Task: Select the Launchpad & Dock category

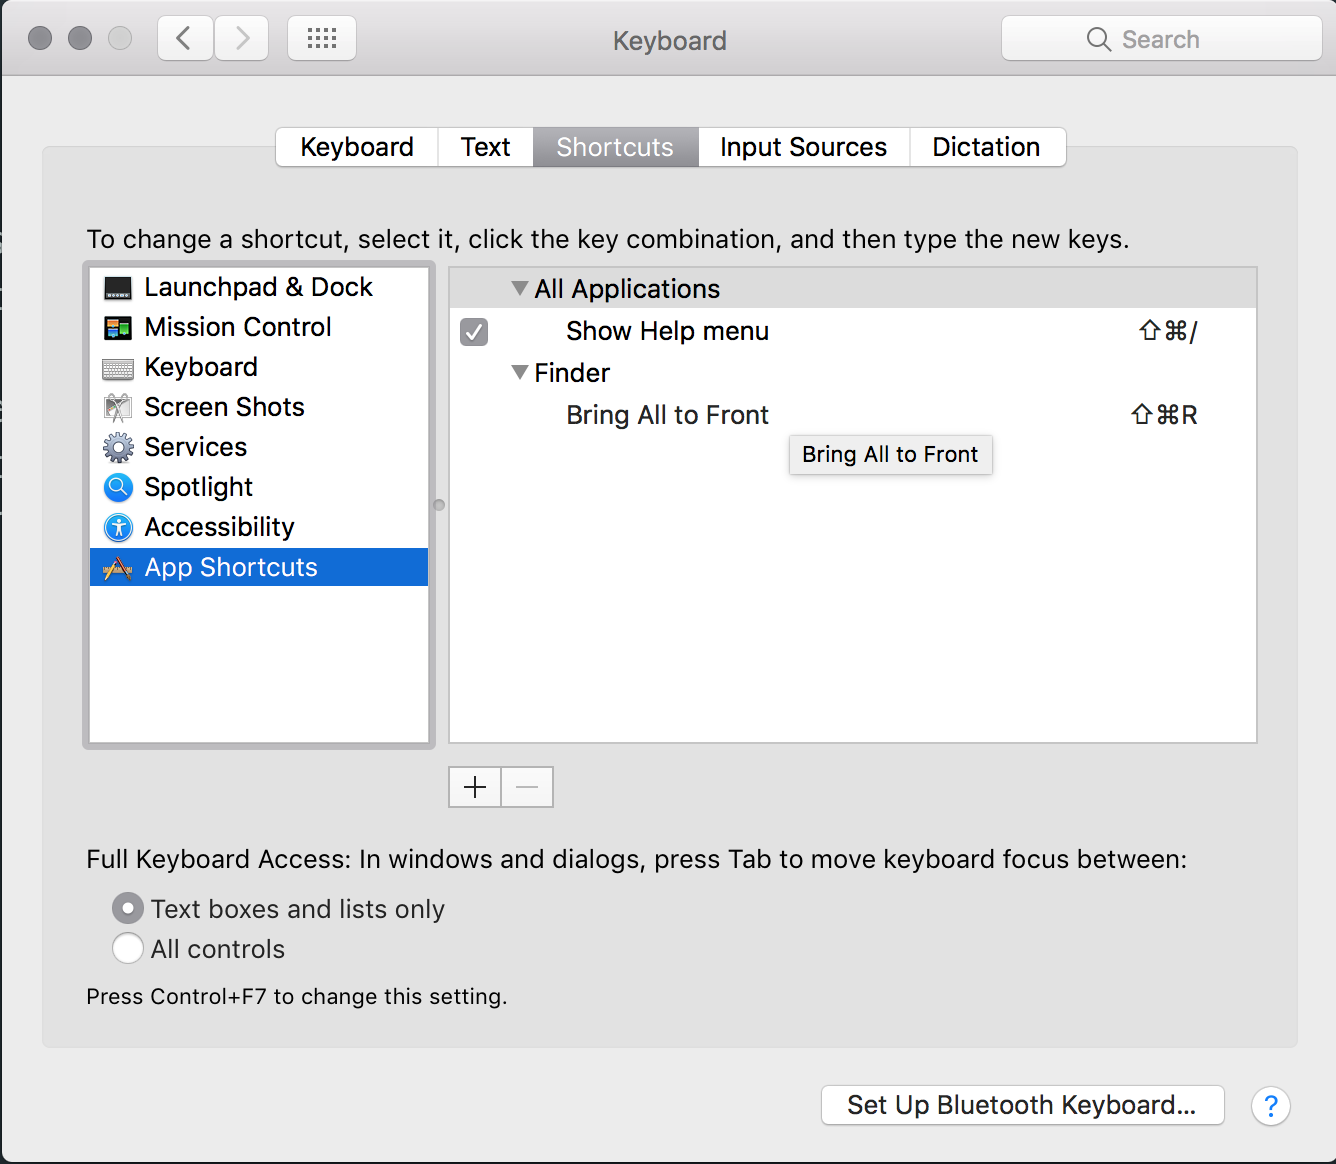Action: (259, 287)
